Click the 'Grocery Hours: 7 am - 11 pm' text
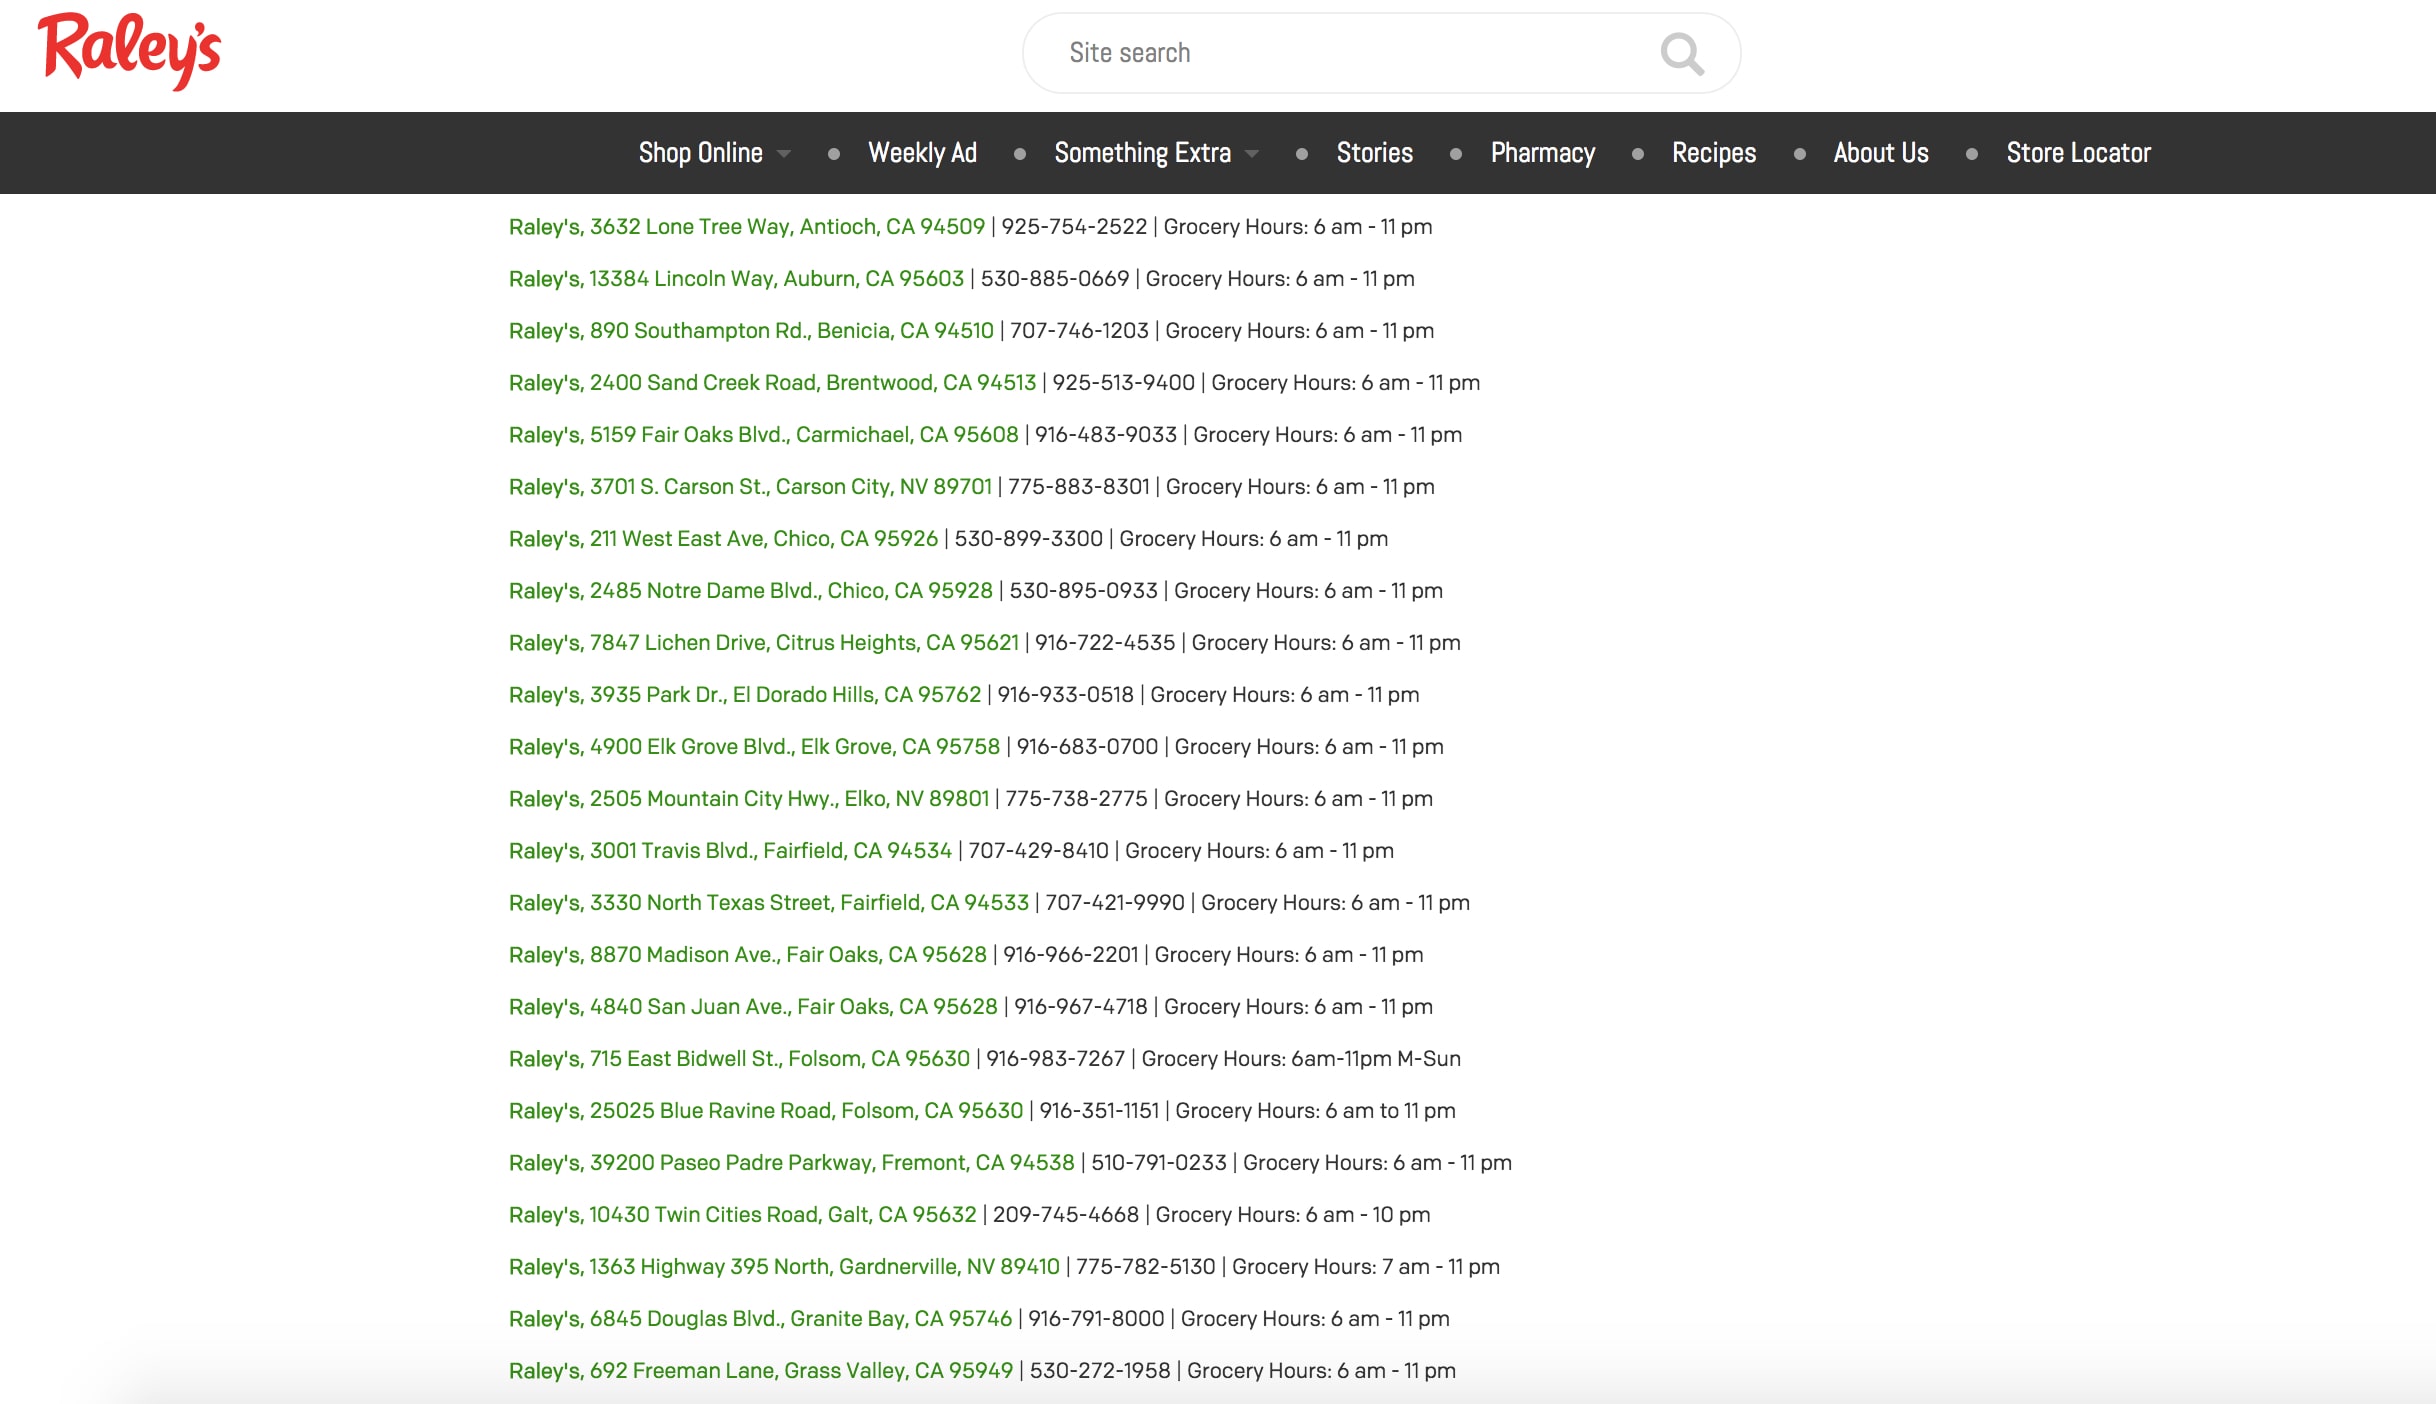This screenshot has width=2436, height=1404. (x=1366, y=1267)
